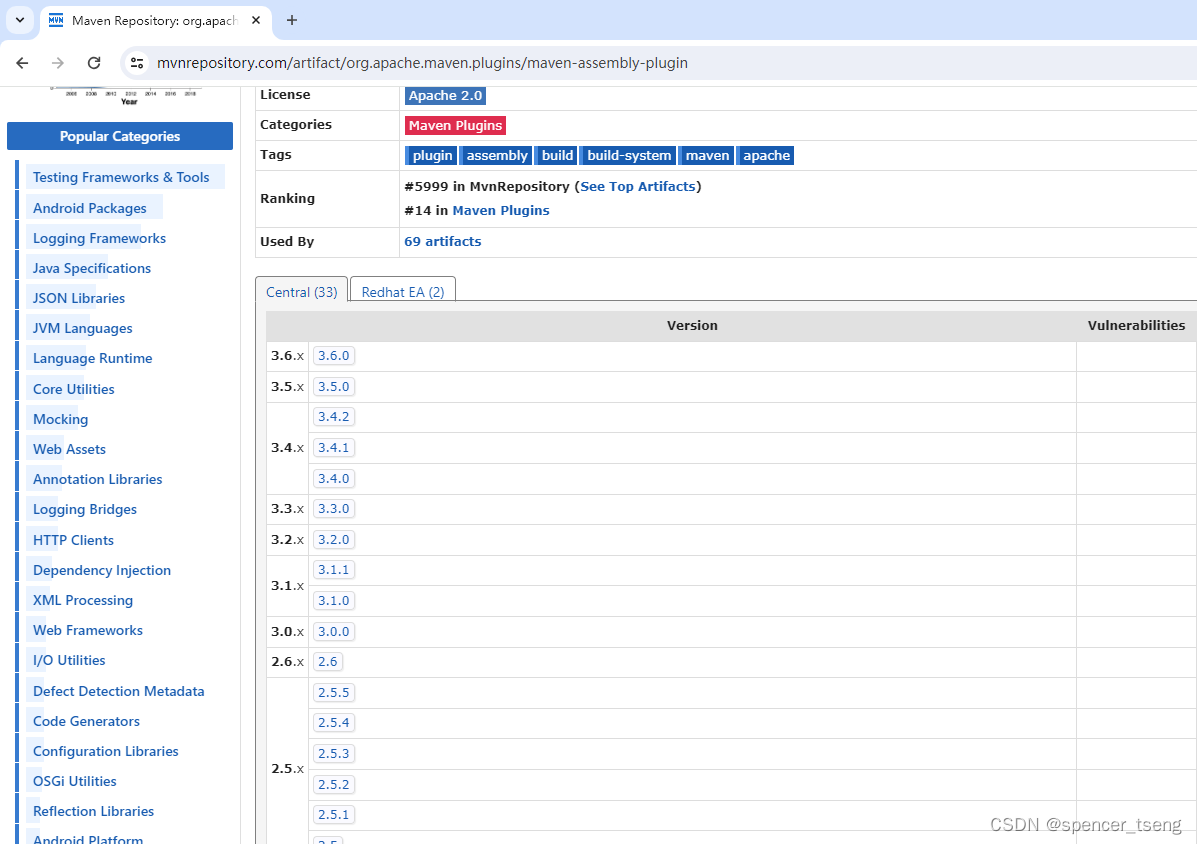Click the site information icon in address bar
The width and height of the screenshot is (1197, 844).
136,62
